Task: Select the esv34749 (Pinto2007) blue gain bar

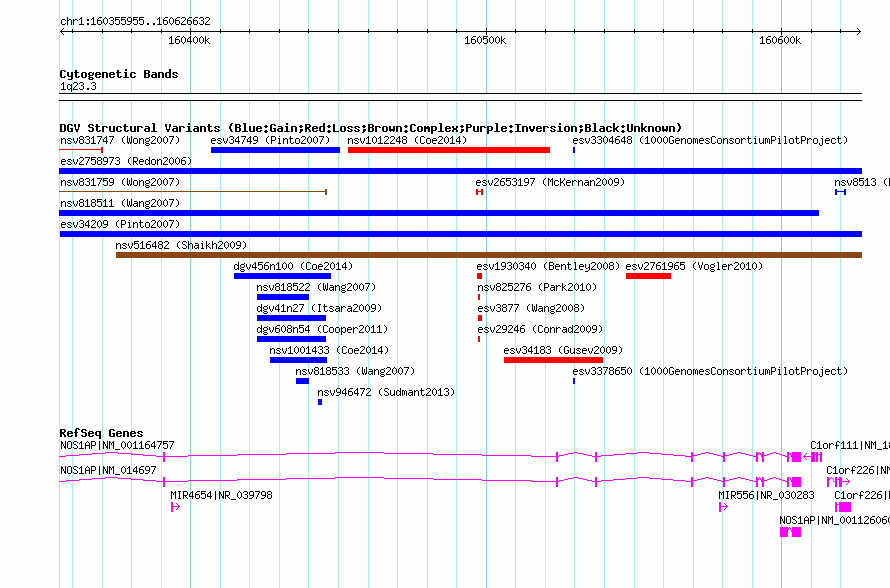Action: click(x=275, y=150)
